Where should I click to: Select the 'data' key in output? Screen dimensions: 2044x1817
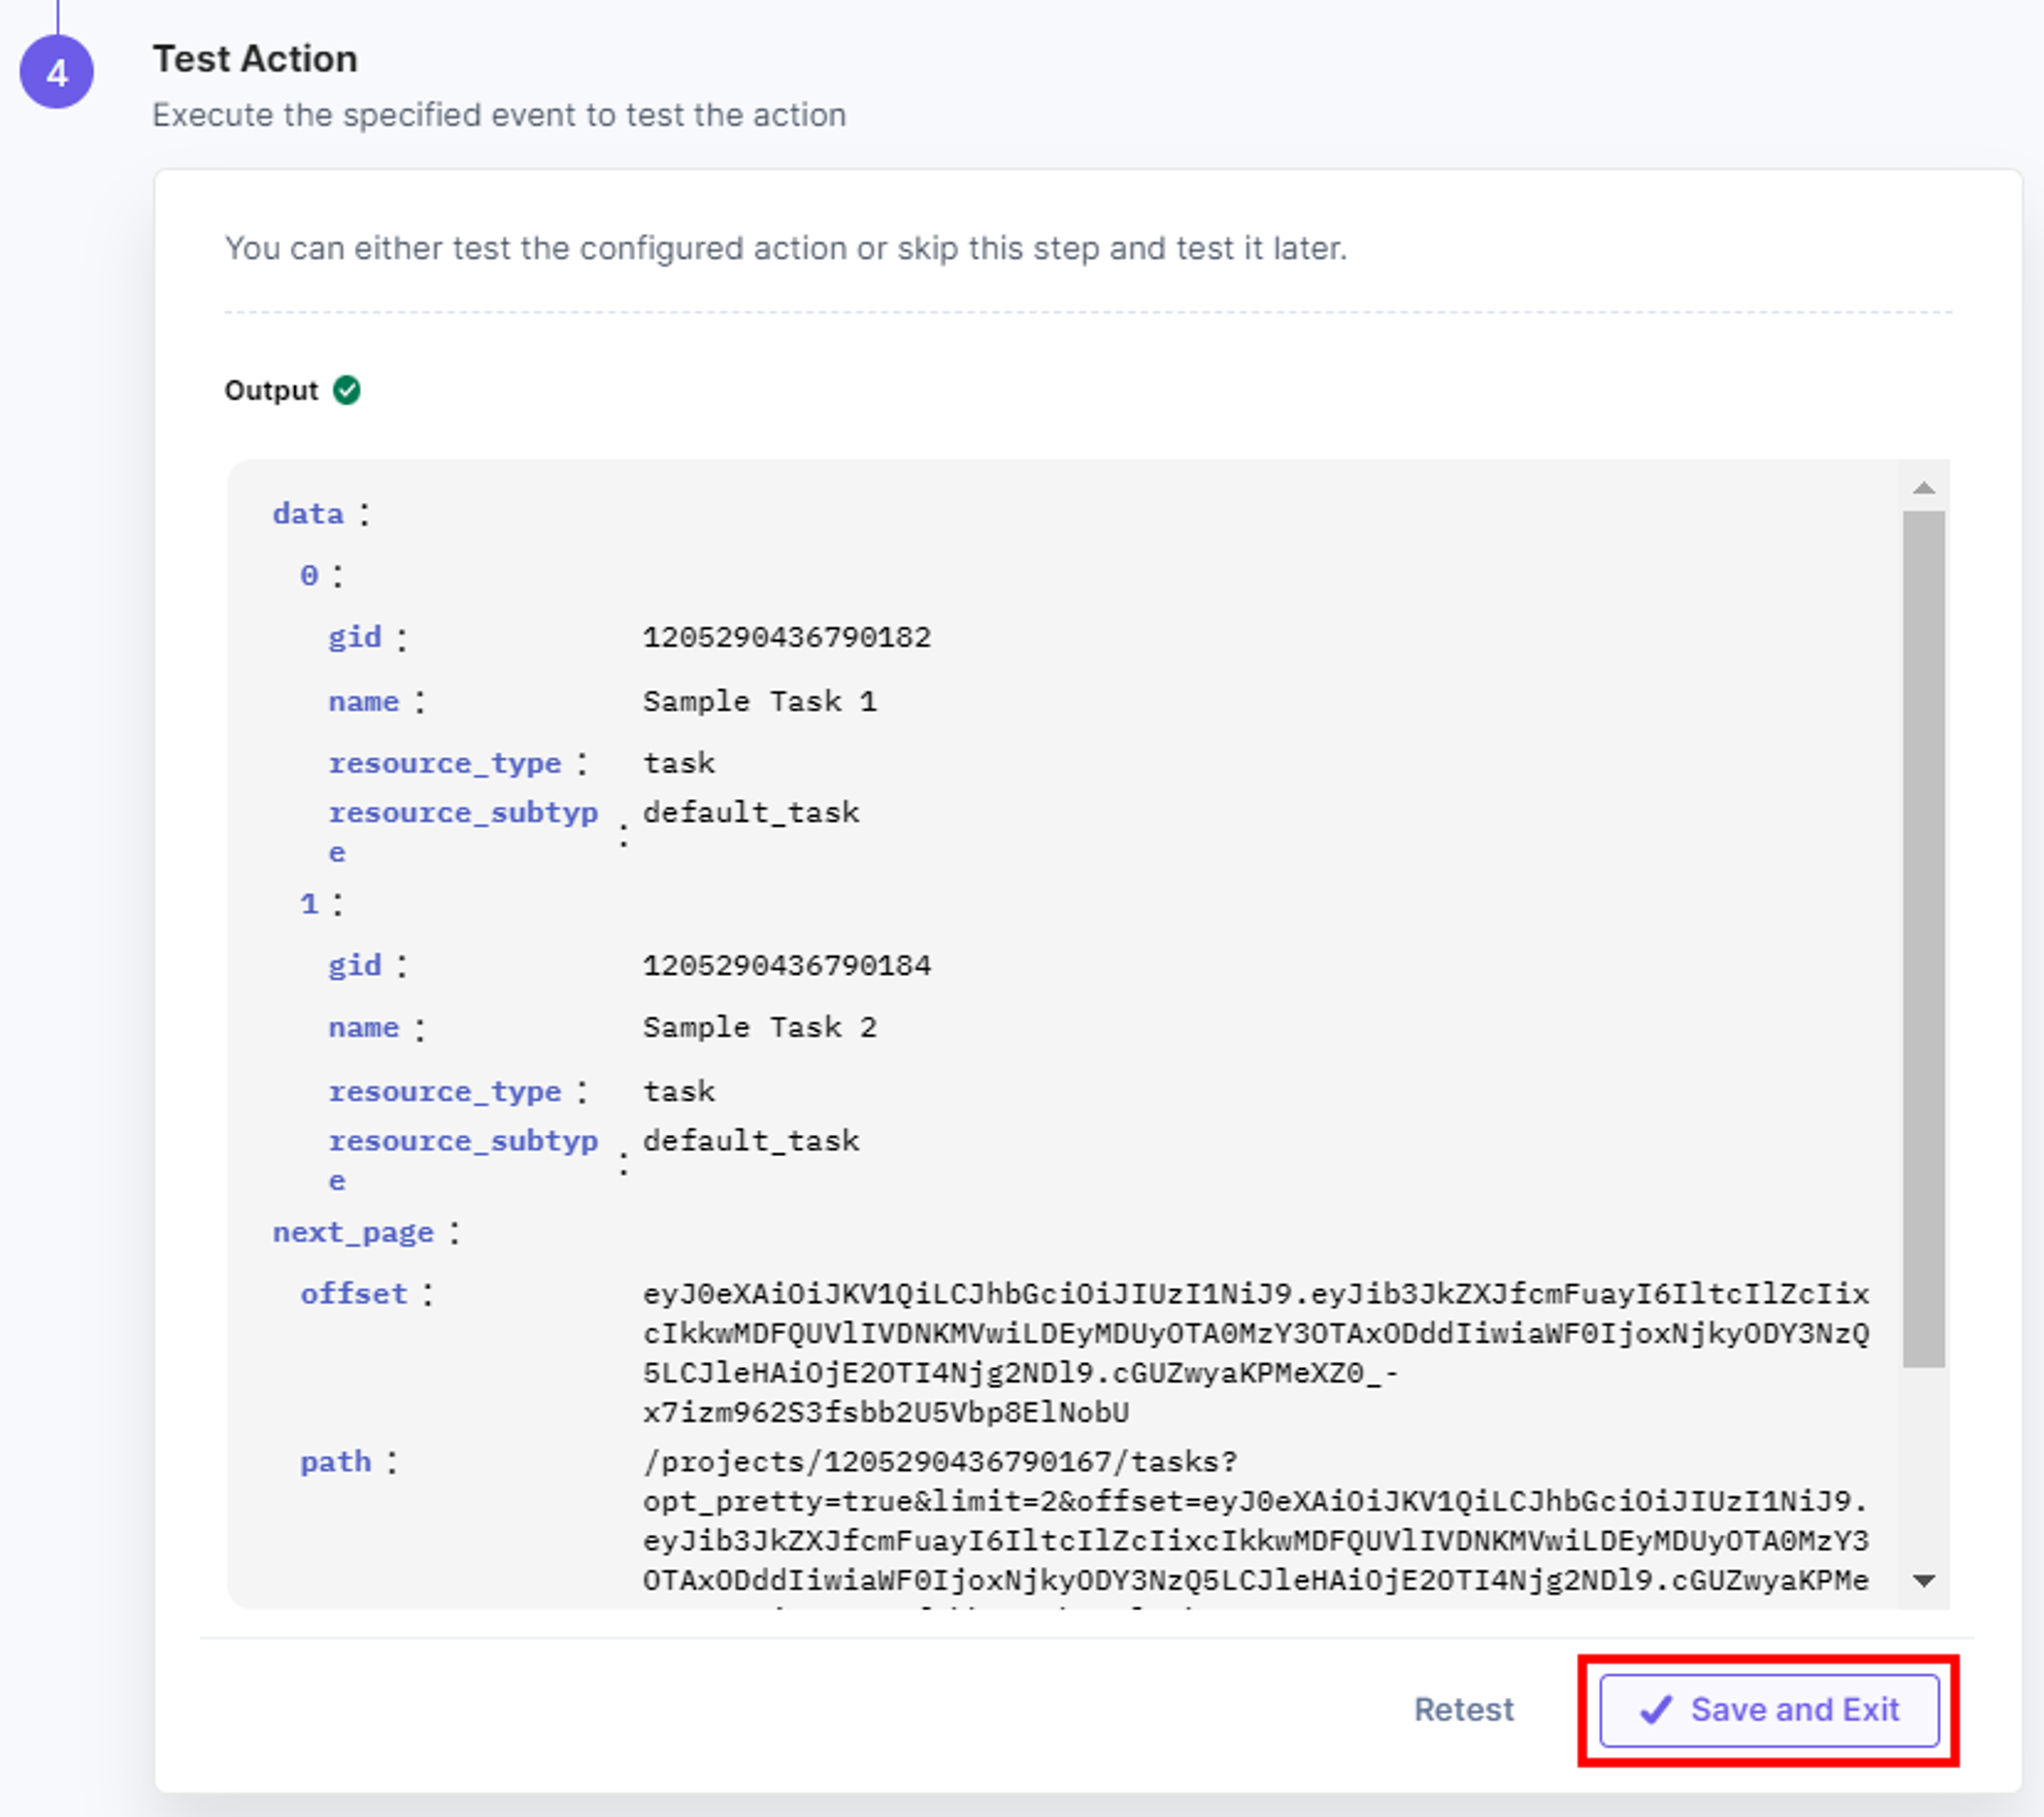tap(308, 514)
